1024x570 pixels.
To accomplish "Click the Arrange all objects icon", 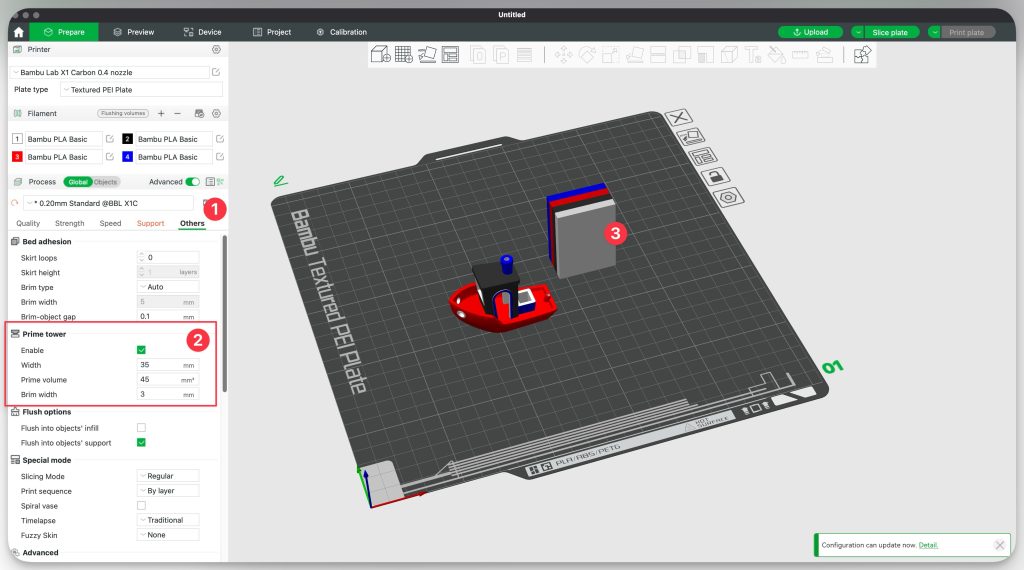I will pos(450,55).
